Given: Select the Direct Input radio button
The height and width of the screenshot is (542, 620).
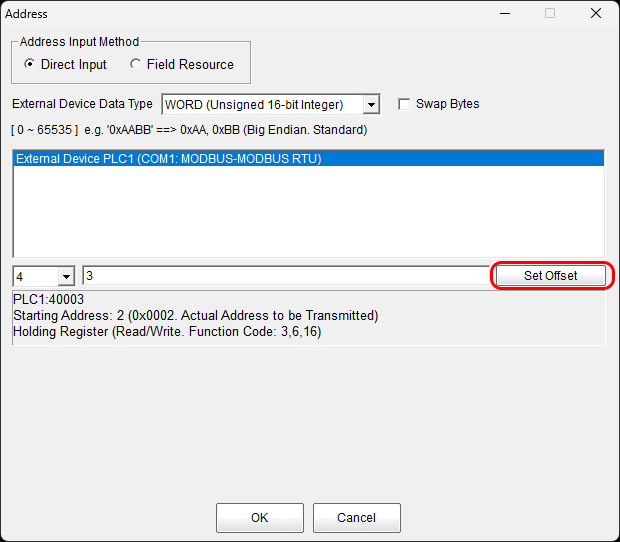Looking at the screenshot, I should [x=29, y=65].
